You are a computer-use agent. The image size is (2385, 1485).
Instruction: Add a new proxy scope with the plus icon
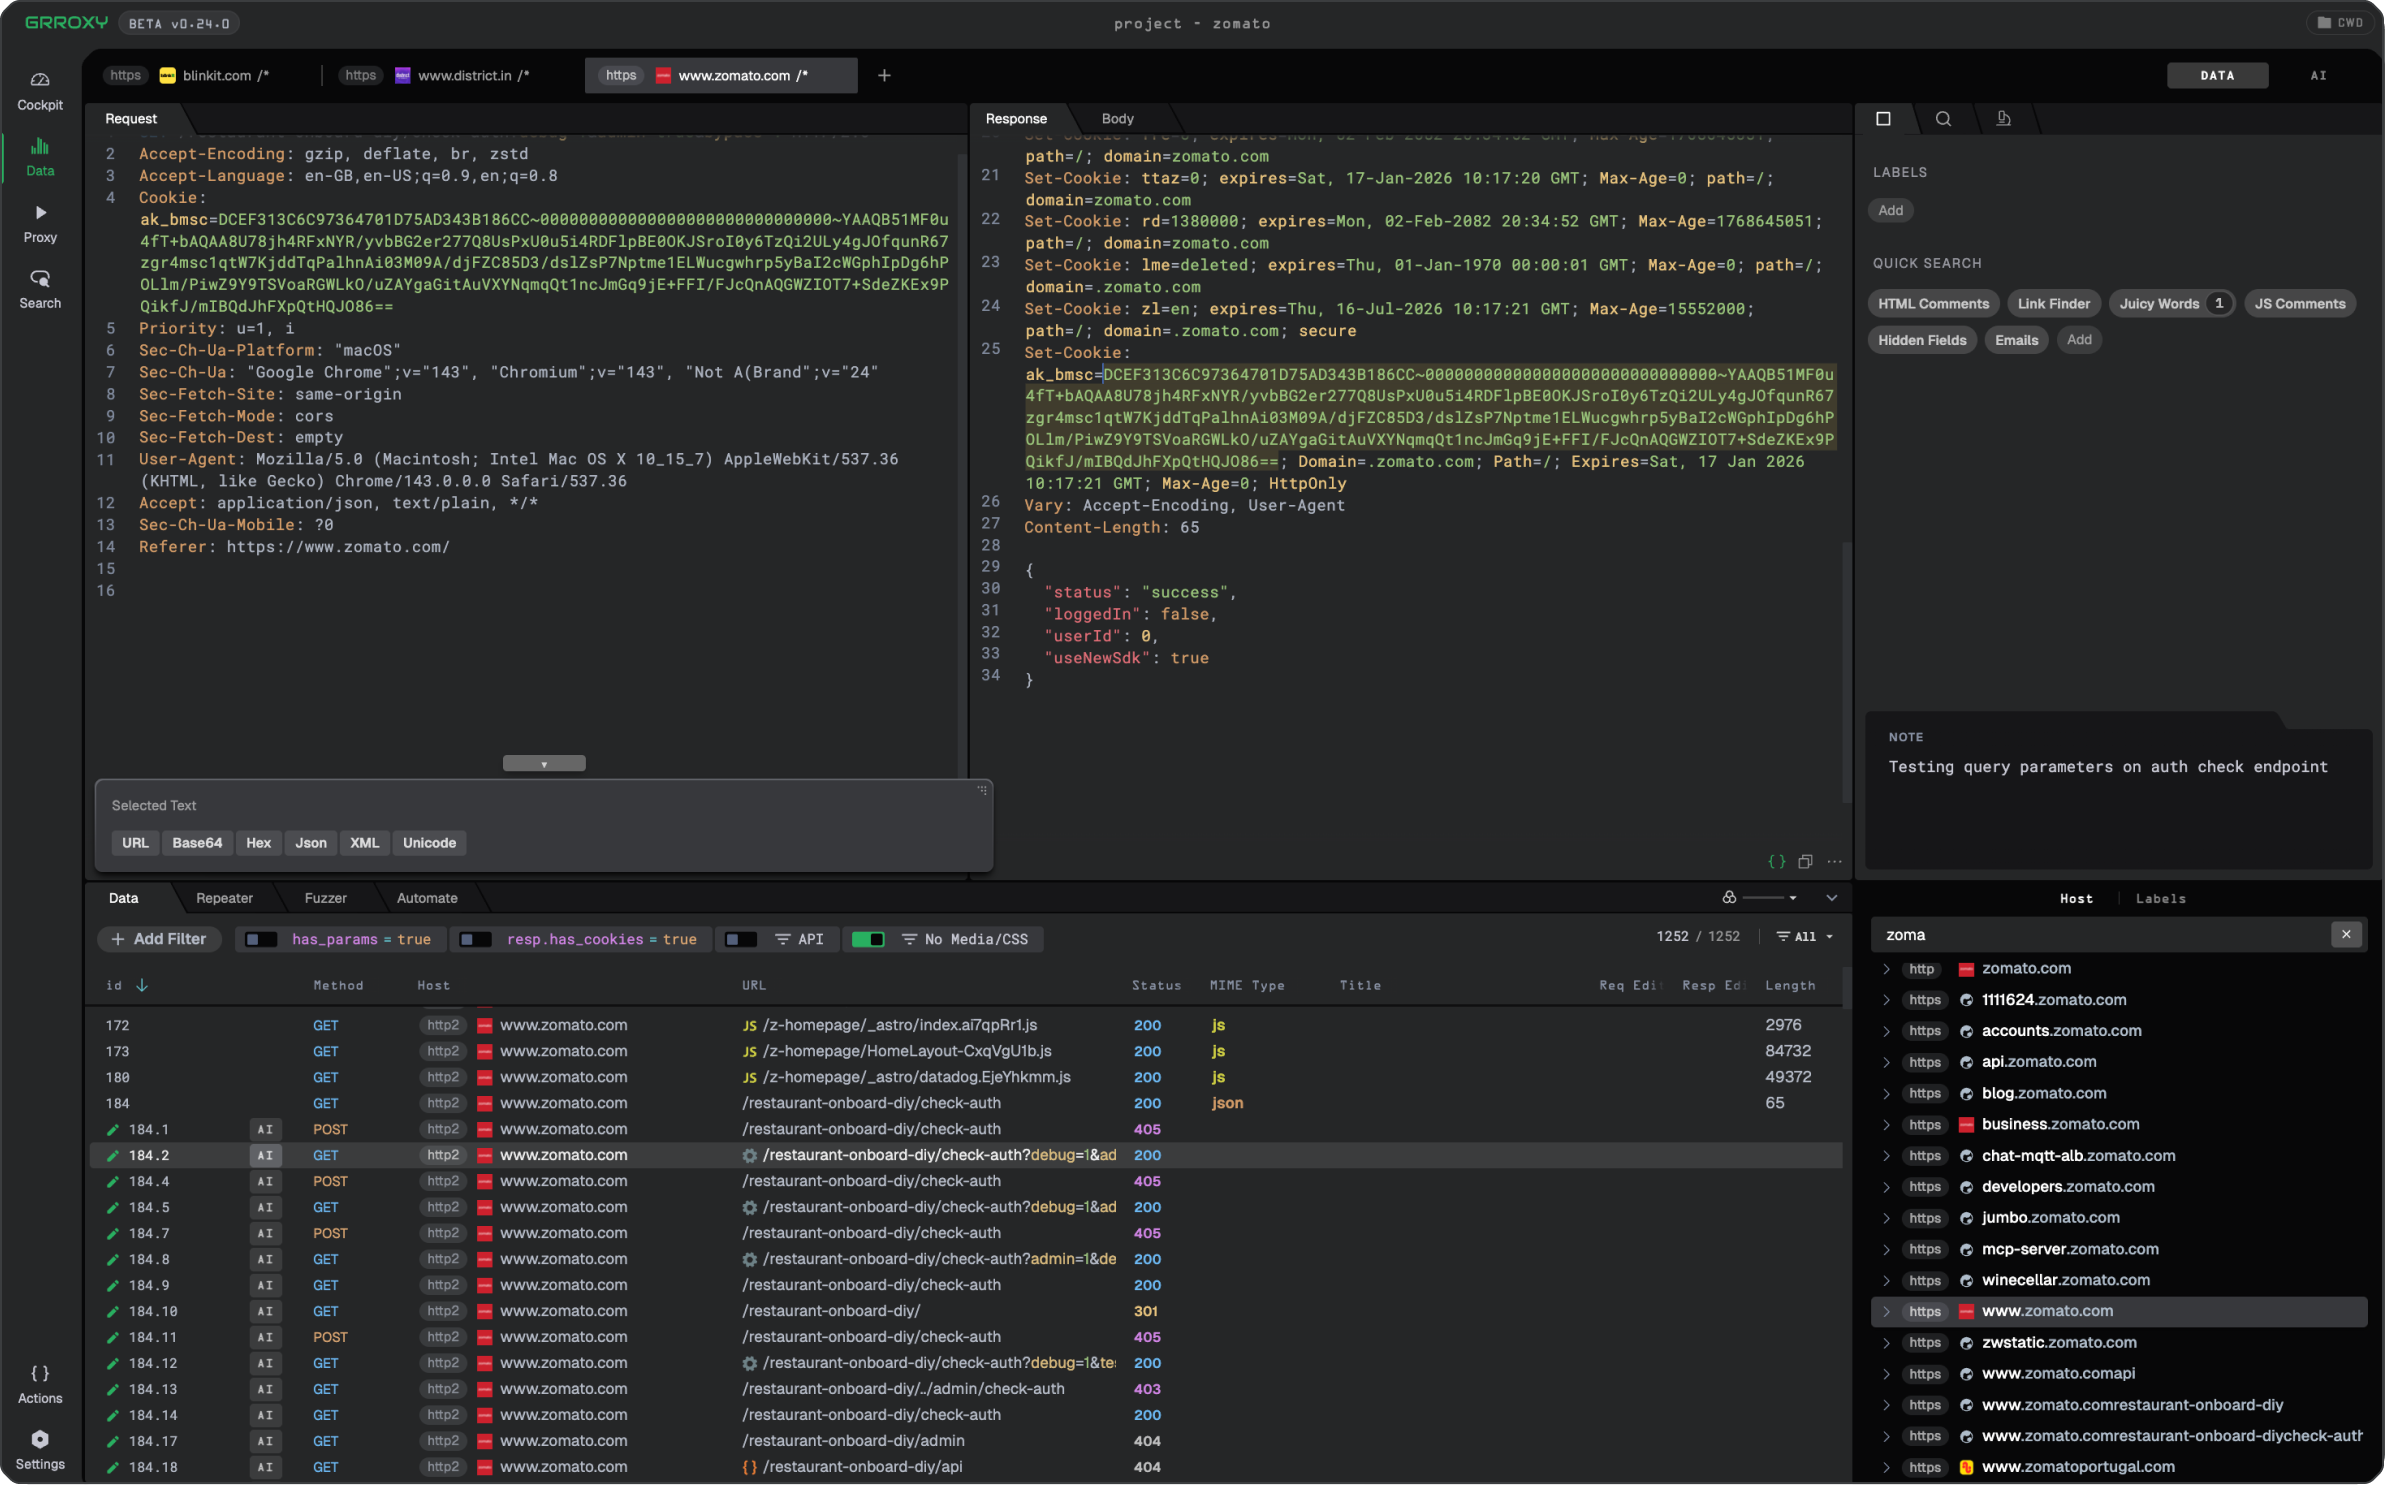[882, 75]
